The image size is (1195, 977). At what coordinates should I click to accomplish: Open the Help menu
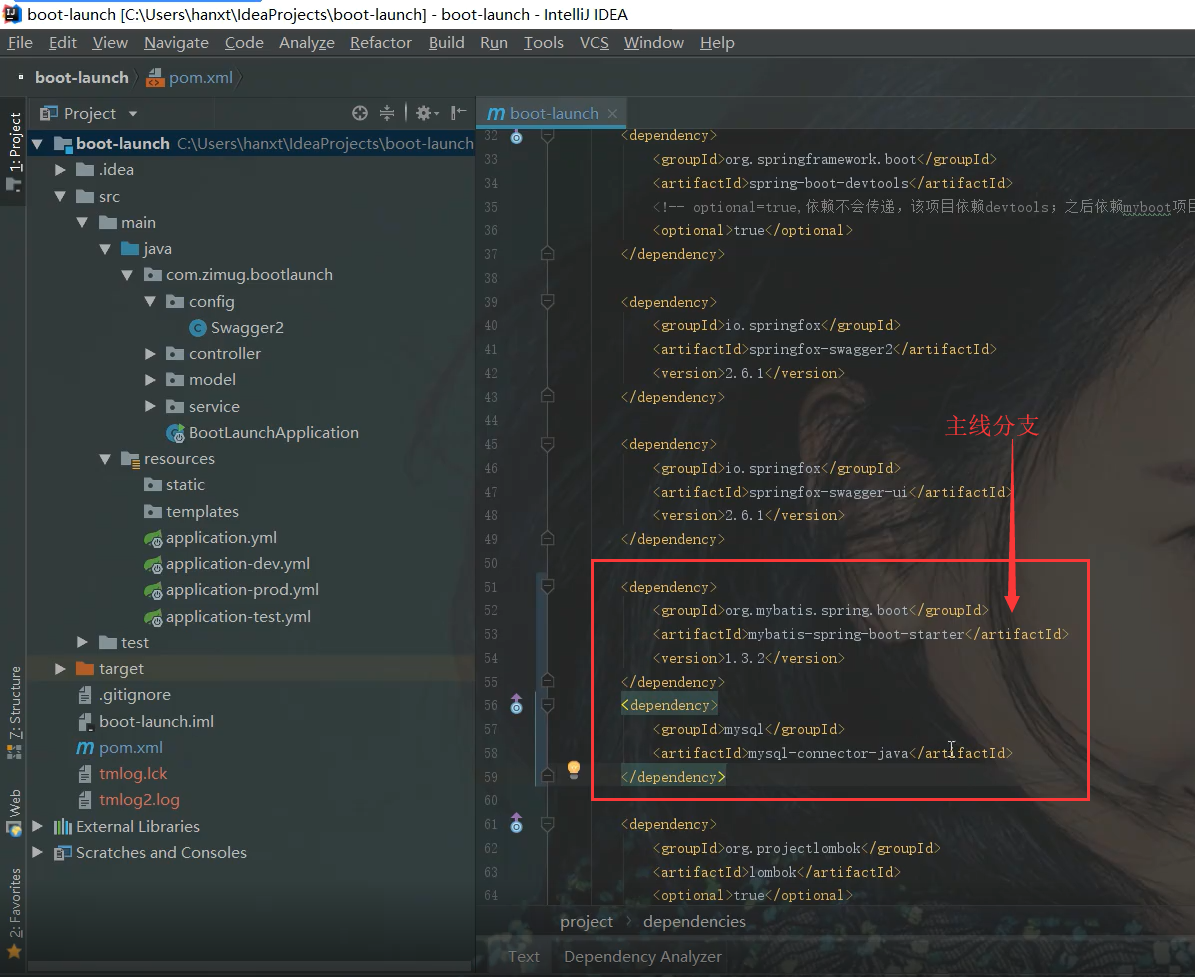(717, 43)
